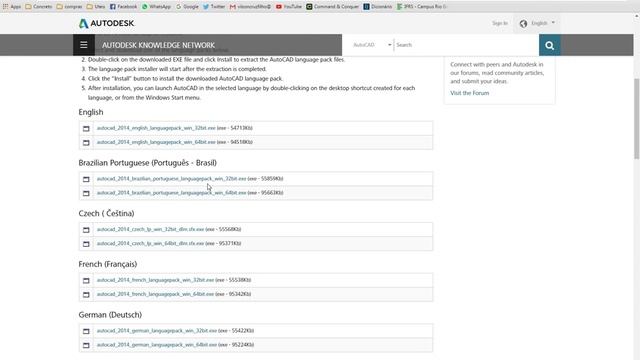Download French languagepack win 32bit exe
The height and width of the screenshot is (360, 640).
point(155,280)
